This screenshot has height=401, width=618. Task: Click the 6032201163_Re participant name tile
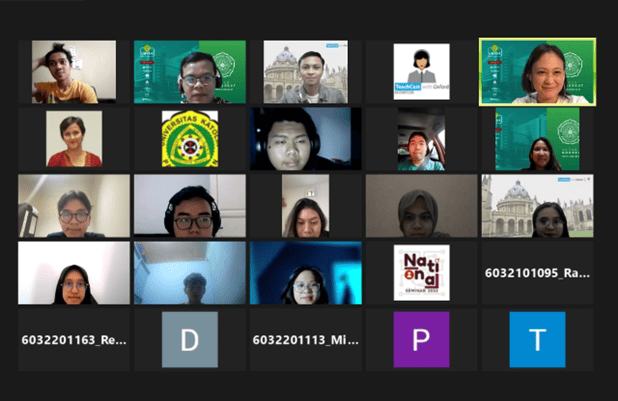[74, 339]
